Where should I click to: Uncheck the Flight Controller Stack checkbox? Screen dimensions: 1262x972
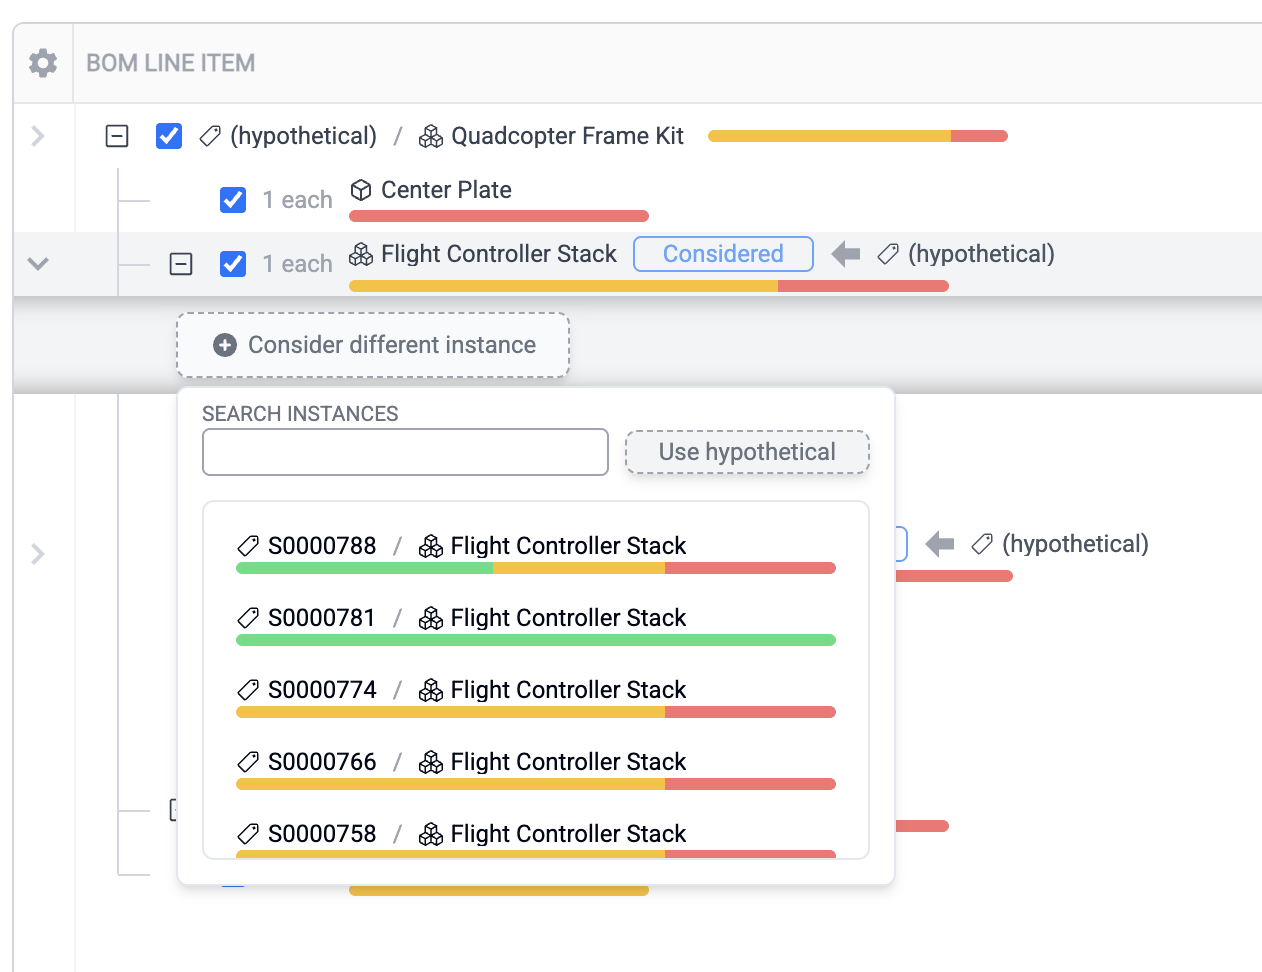[233, 264]
